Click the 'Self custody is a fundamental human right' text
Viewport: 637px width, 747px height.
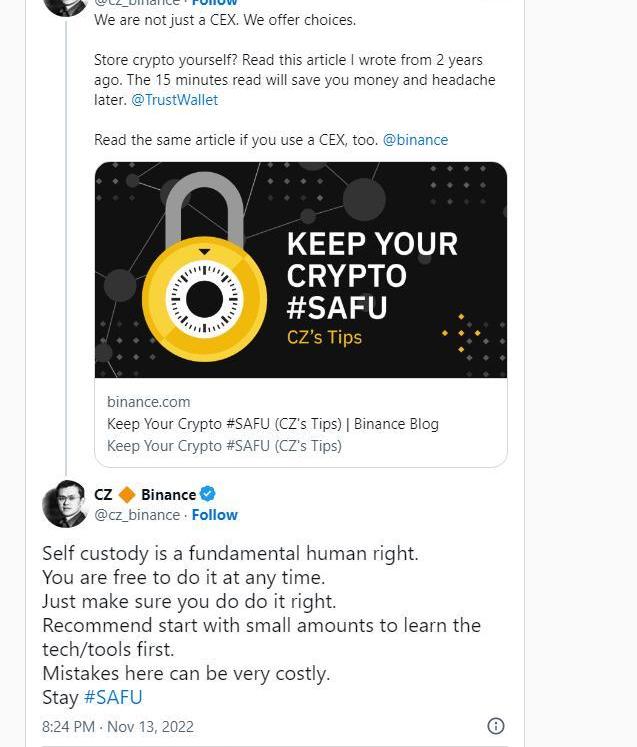point(230,553)
